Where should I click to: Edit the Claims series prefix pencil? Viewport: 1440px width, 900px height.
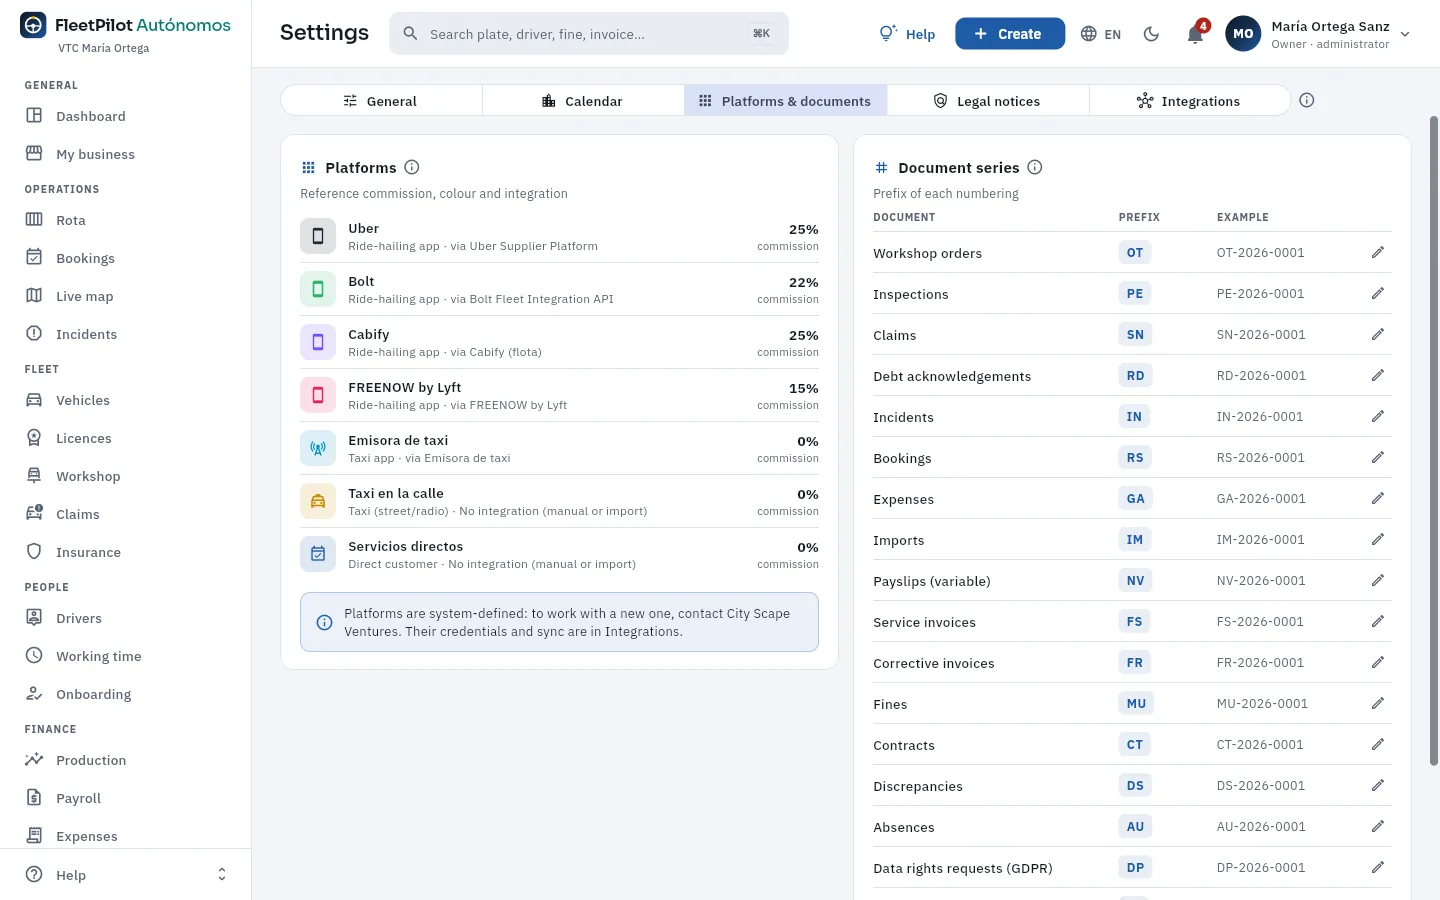(1378, 335)
